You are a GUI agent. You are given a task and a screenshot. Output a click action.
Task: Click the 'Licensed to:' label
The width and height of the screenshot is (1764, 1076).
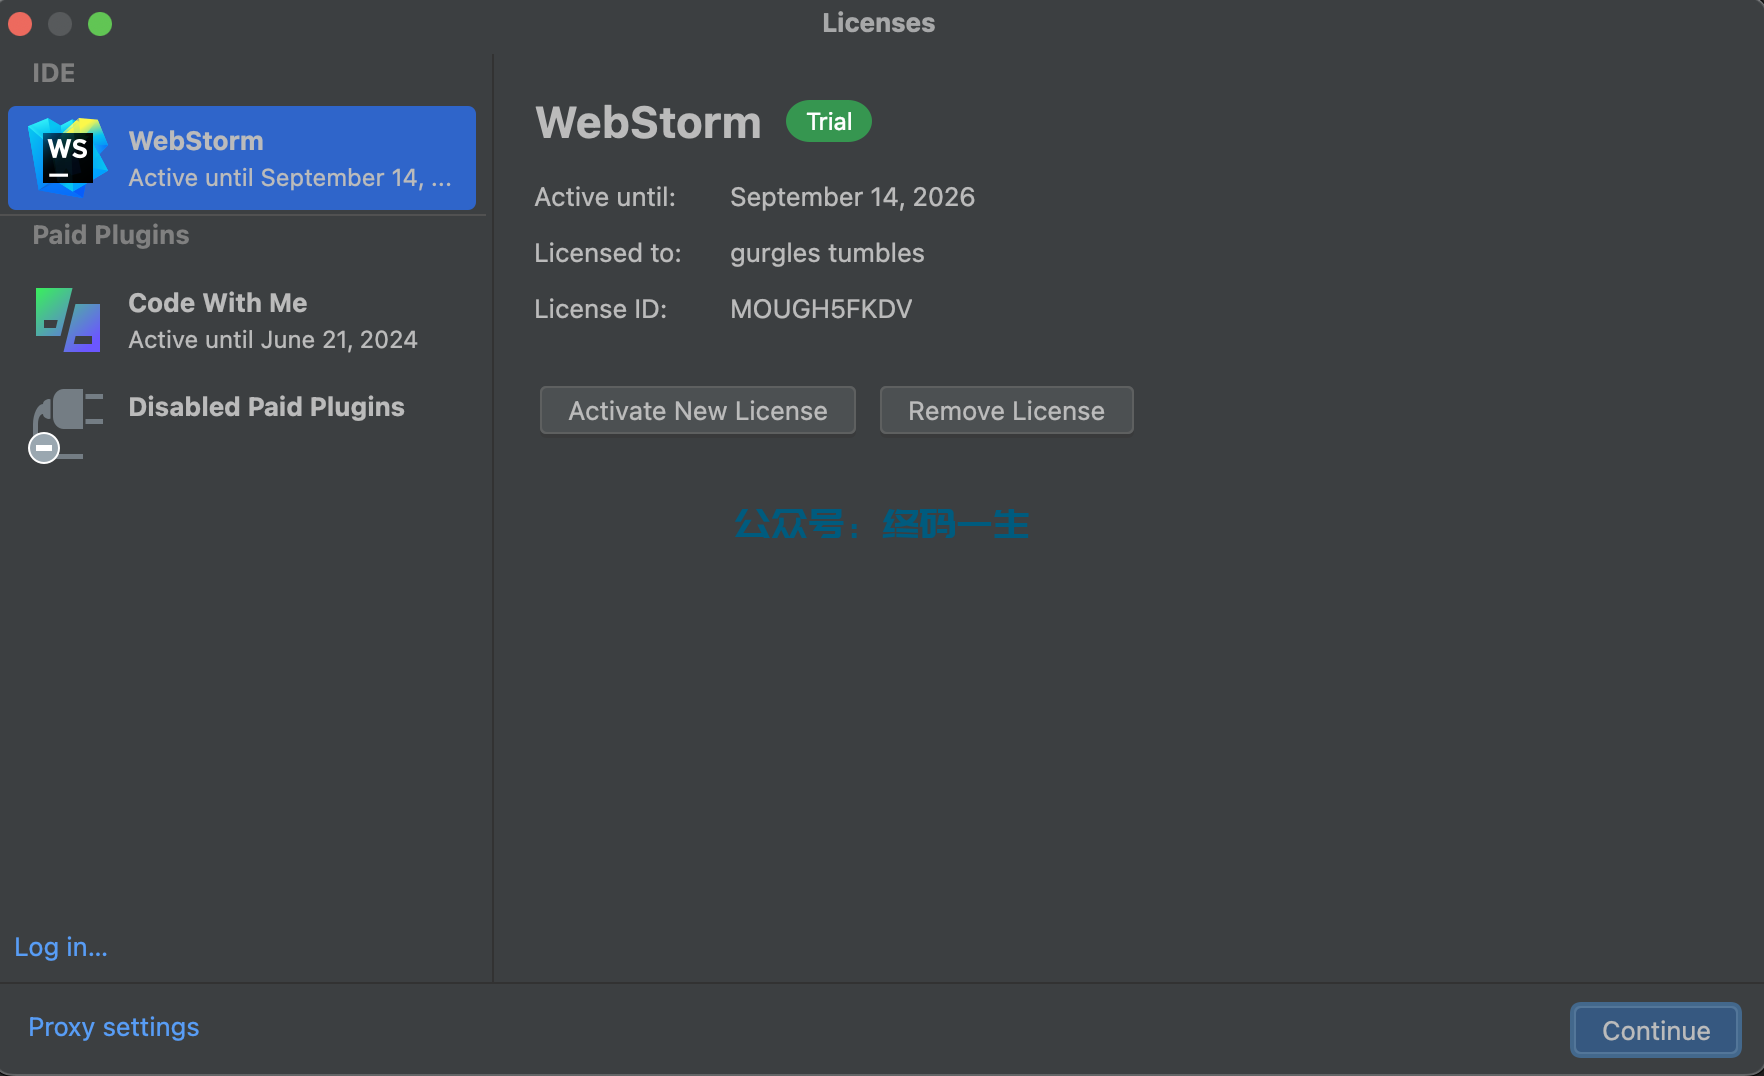coord(608,253)
